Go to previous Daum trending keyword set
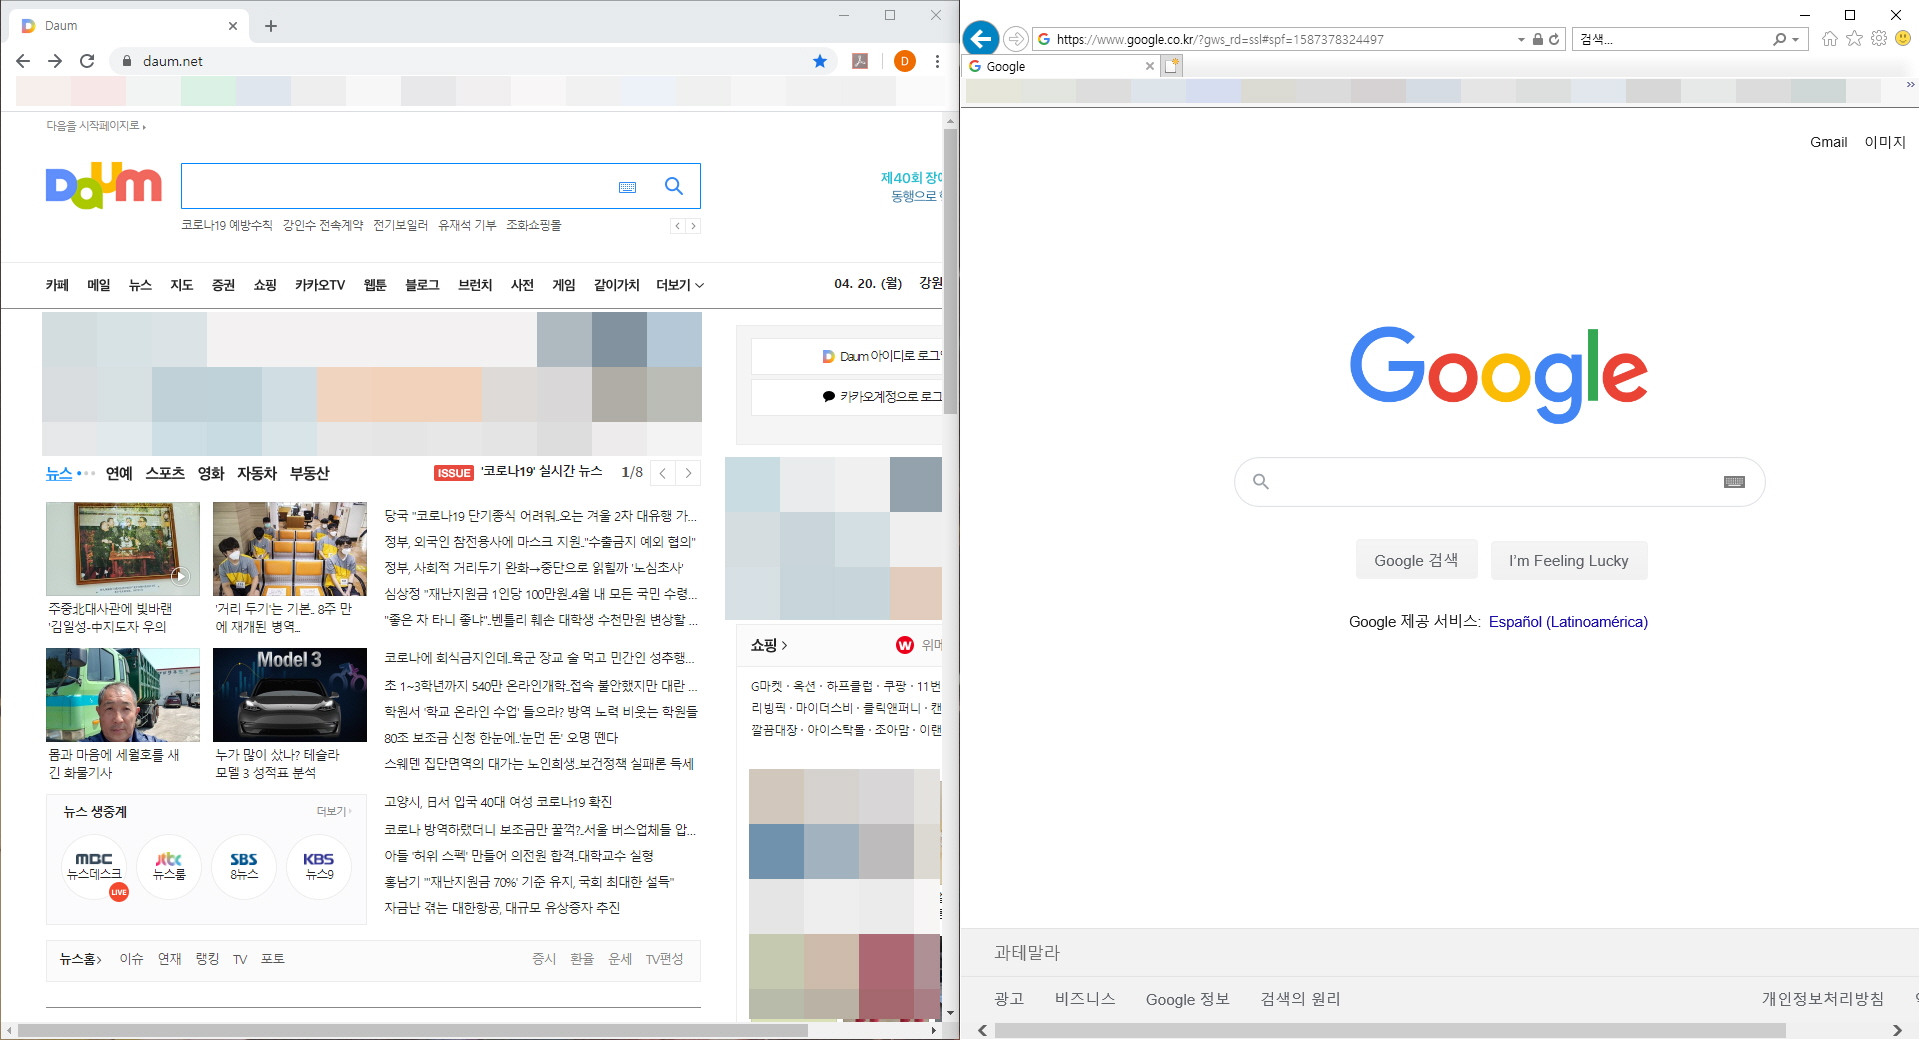The height and width of the screenshot is (1040, 1919). (x=677, y=226)
